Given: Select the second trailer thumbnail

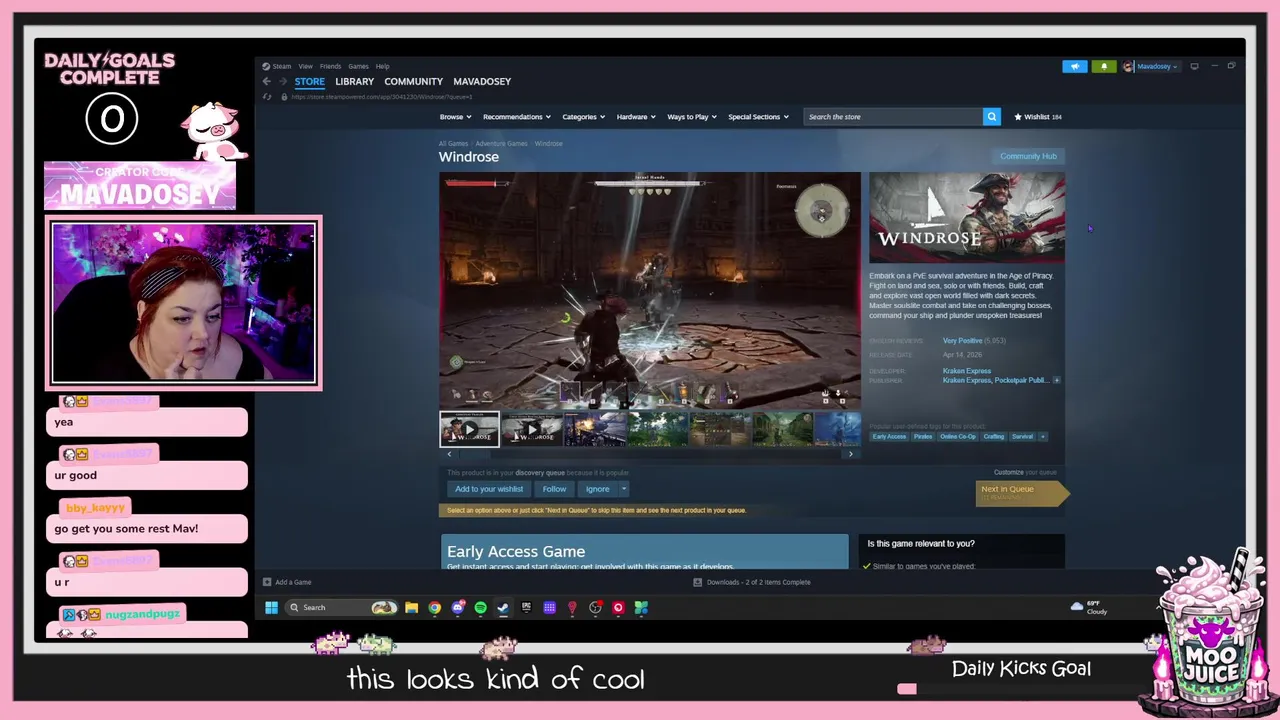Looking at the screenshot, I should pos(532,430).
